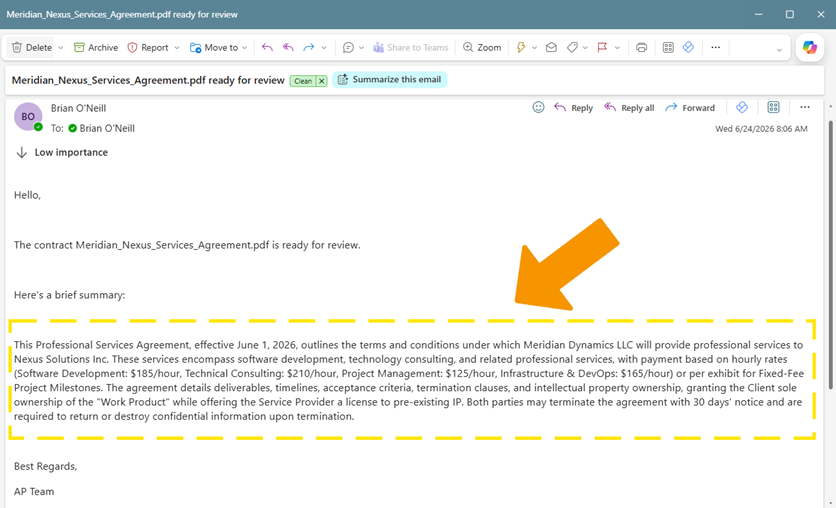Click the Low importance indicator
Screen dimensions: 836x508
click(62, 152)
